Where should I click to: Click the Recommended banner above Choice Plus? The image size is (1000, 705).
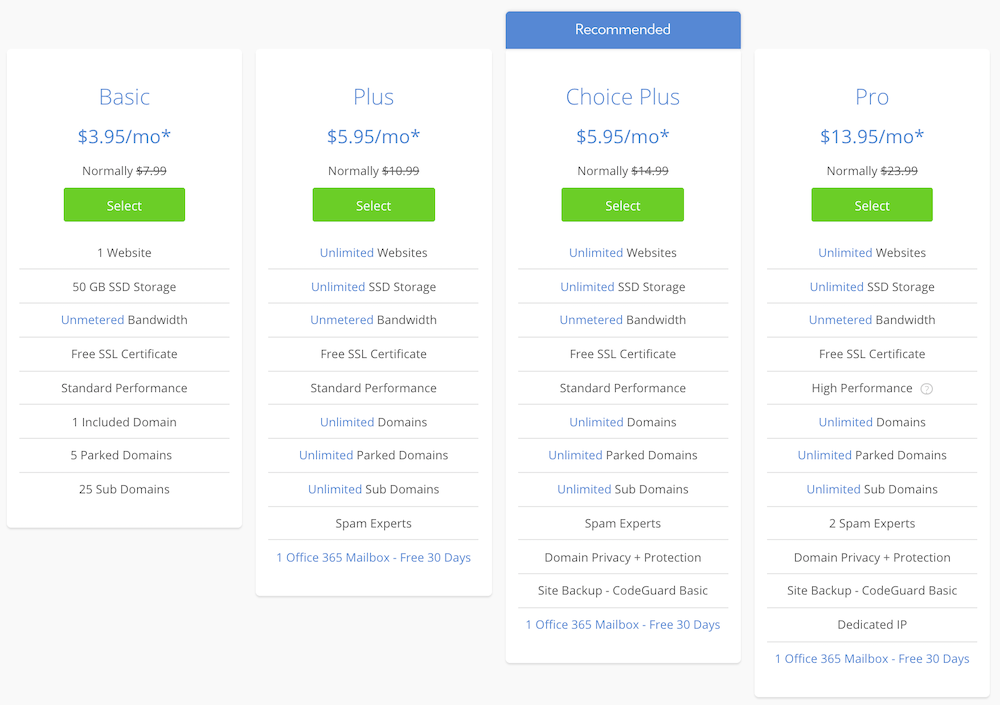623,29
